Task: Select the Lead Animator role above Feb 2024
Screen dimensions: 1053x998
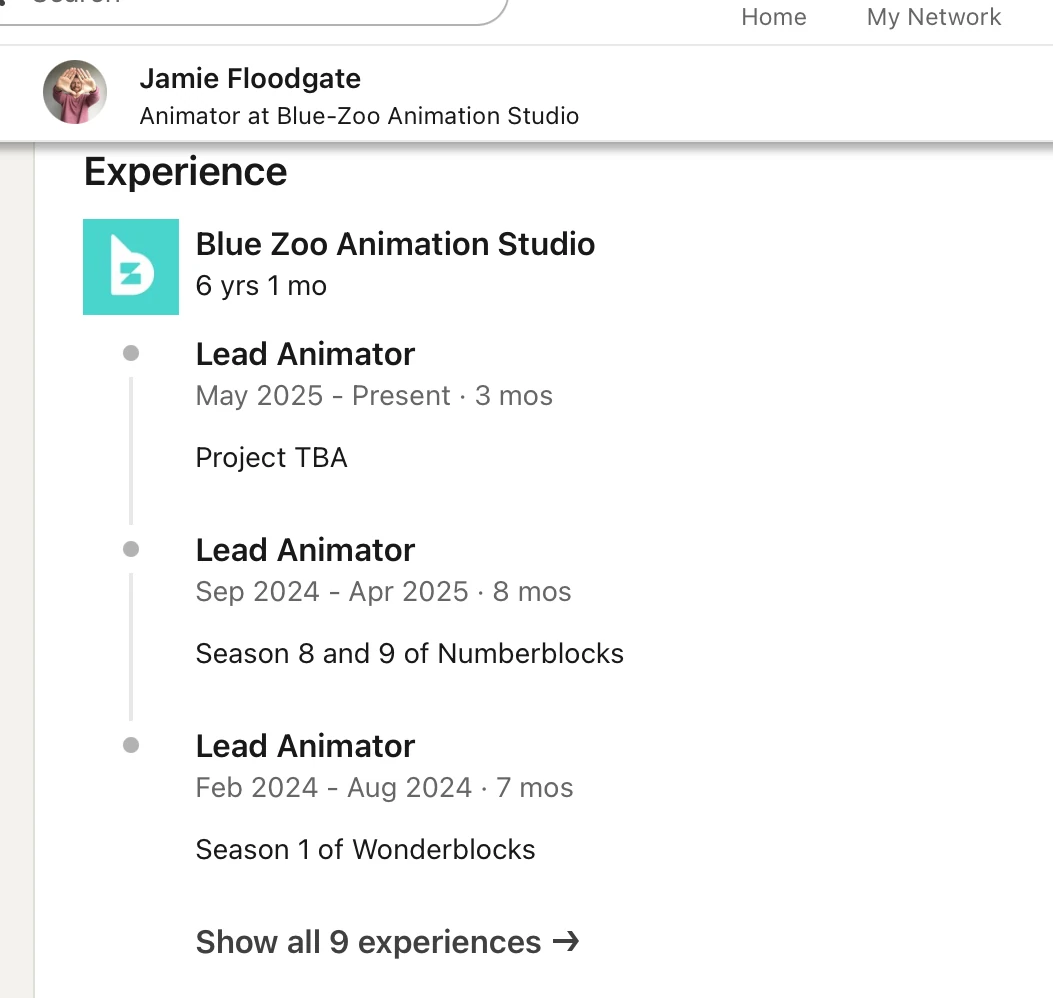Action: [x=305, y=746]
